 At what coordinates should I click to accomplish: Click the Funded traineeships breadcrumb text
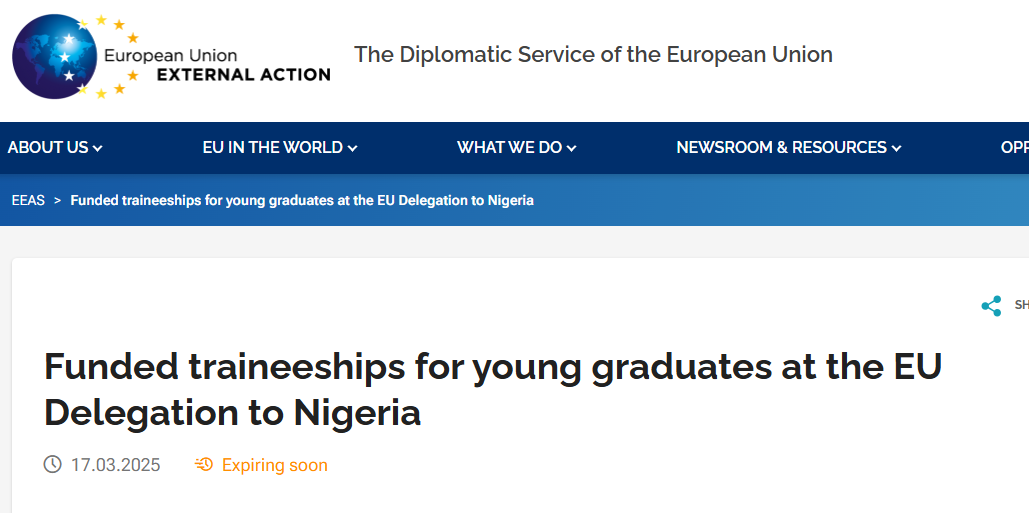click(302, 201)
